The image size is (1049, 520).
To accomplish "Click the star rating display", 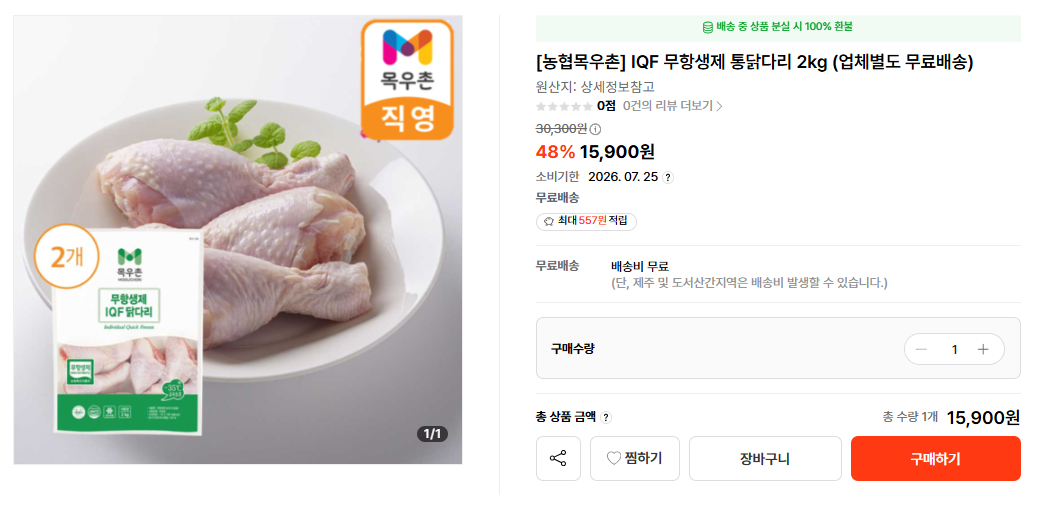I will coord(563,106).
